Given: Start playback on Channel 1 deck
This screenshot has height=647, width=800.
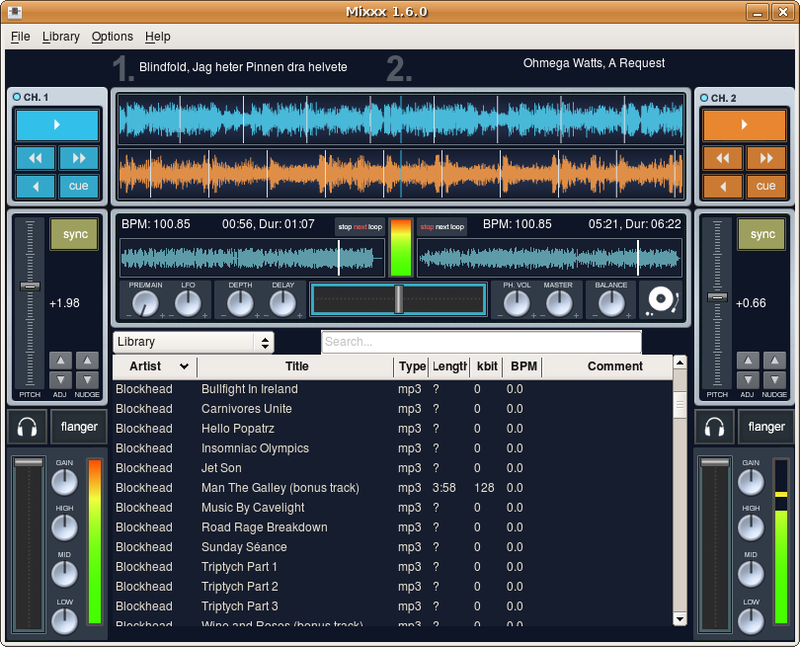Looking at the screenshot, I should [57, 125].
